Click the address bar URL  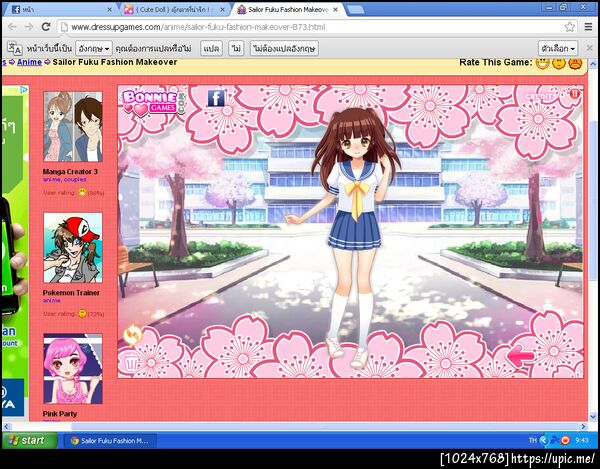tap(198, 27)
